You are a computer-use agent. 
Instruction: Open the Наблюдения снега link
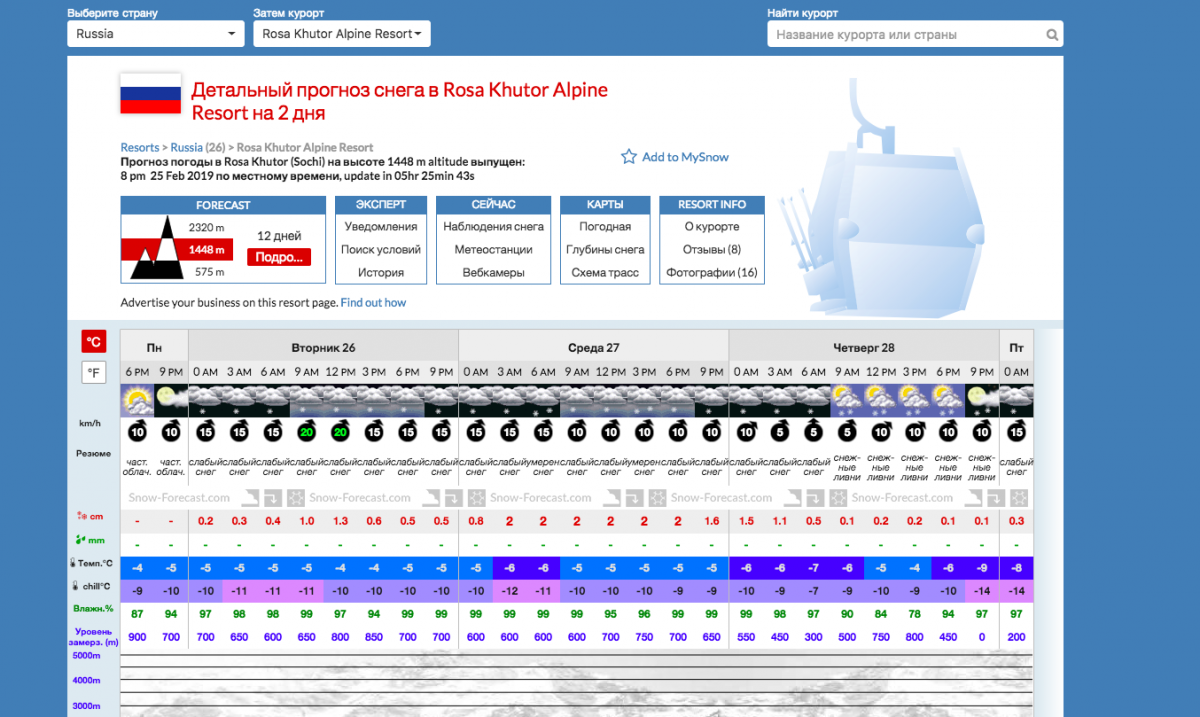(494, 227)
